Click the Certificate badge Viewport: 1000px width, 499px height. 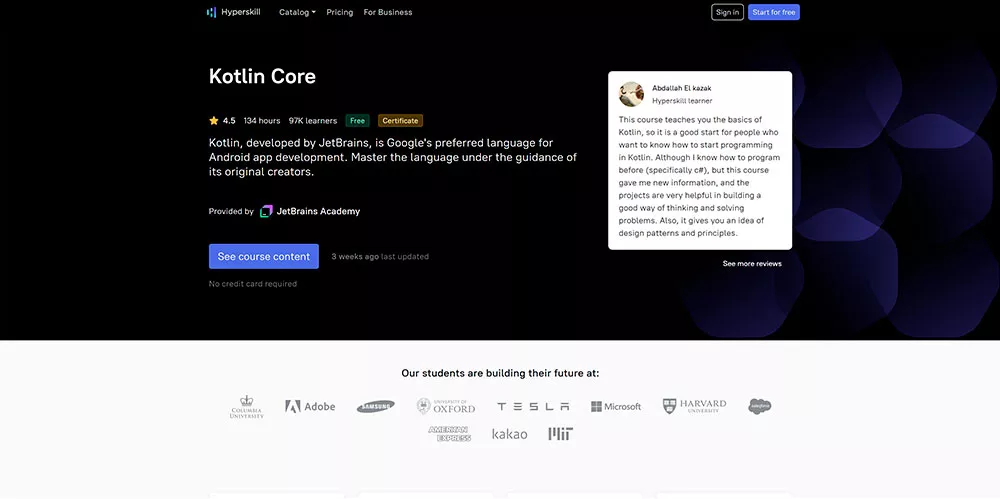click(400, 121)
